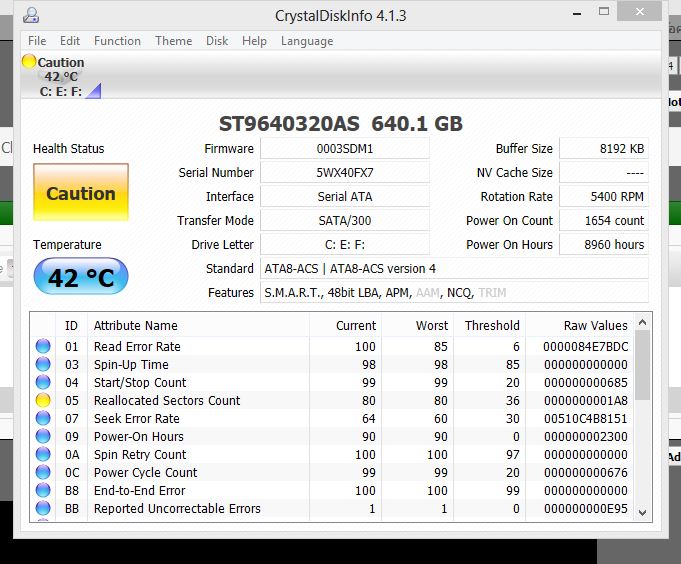This screenshot has height=564, width=681.
Task: Click blue status orb for End-to-End Error
Action: (x=43, y=490)
